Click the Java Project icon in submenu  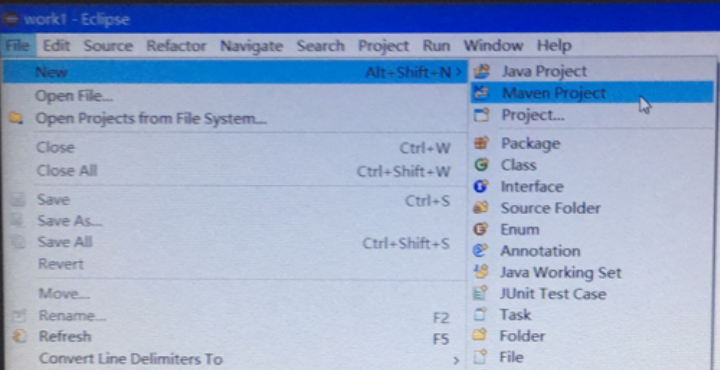[x=481, y=71]
